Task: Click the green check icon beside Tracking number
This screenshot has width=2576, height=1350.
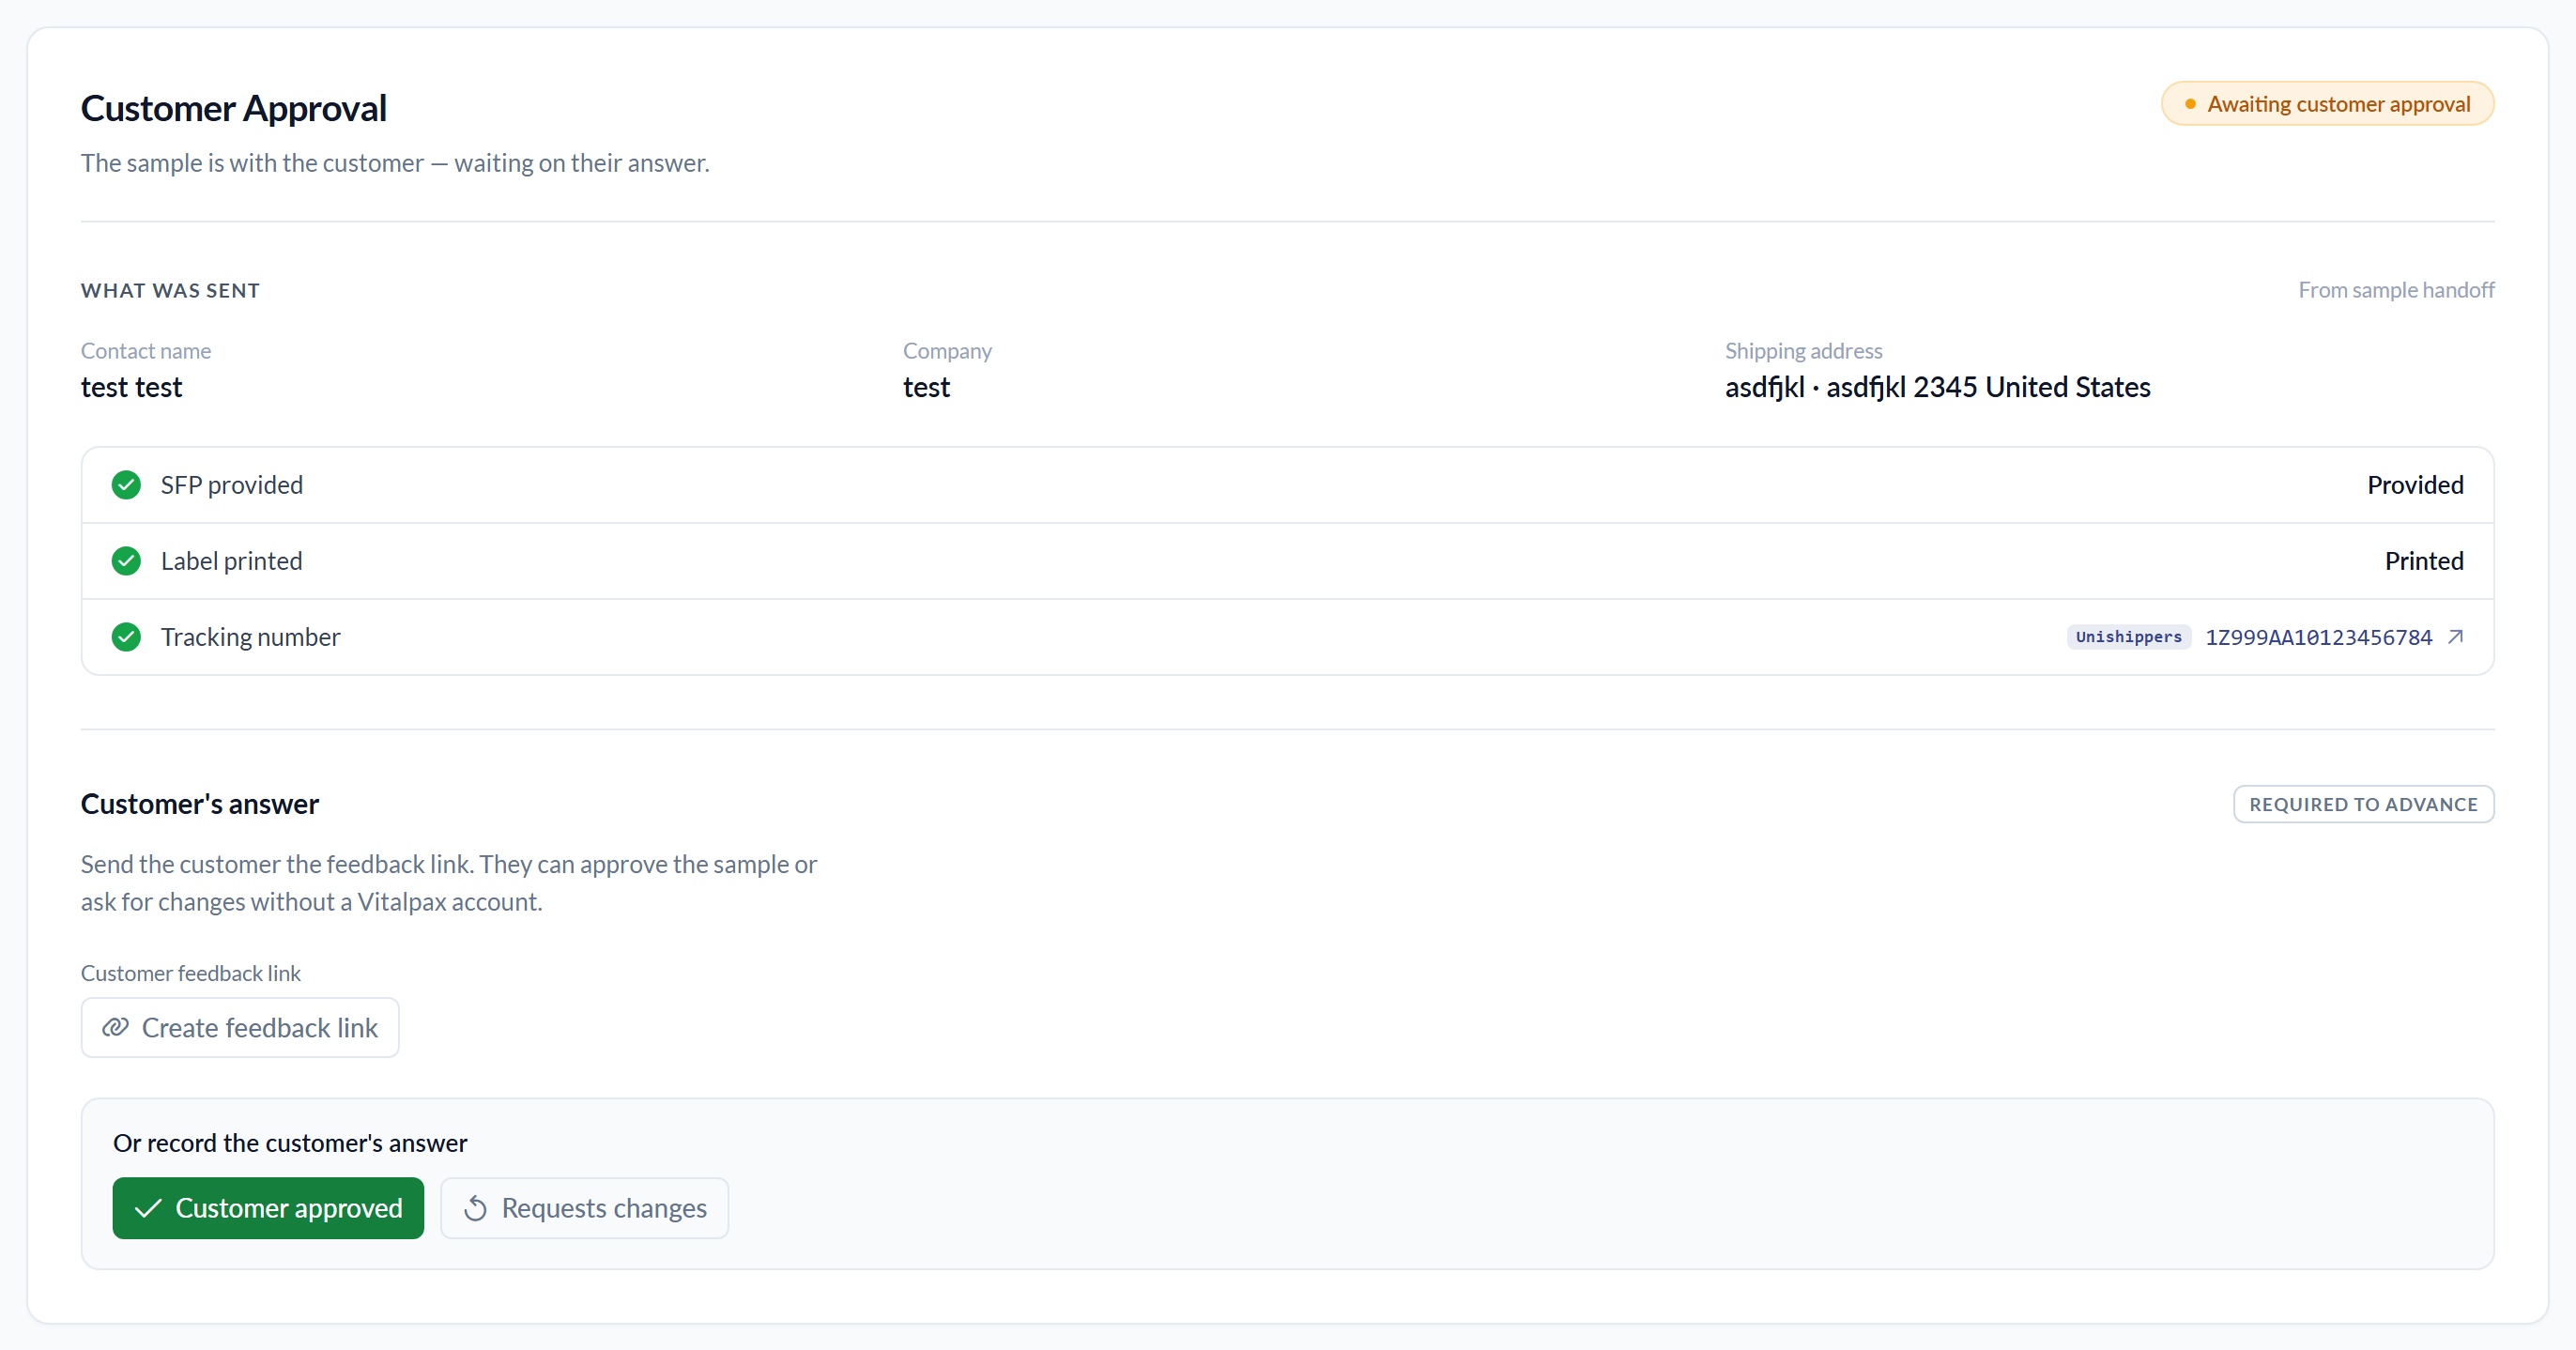Action: pyautogui.click(x=126, y=637)
